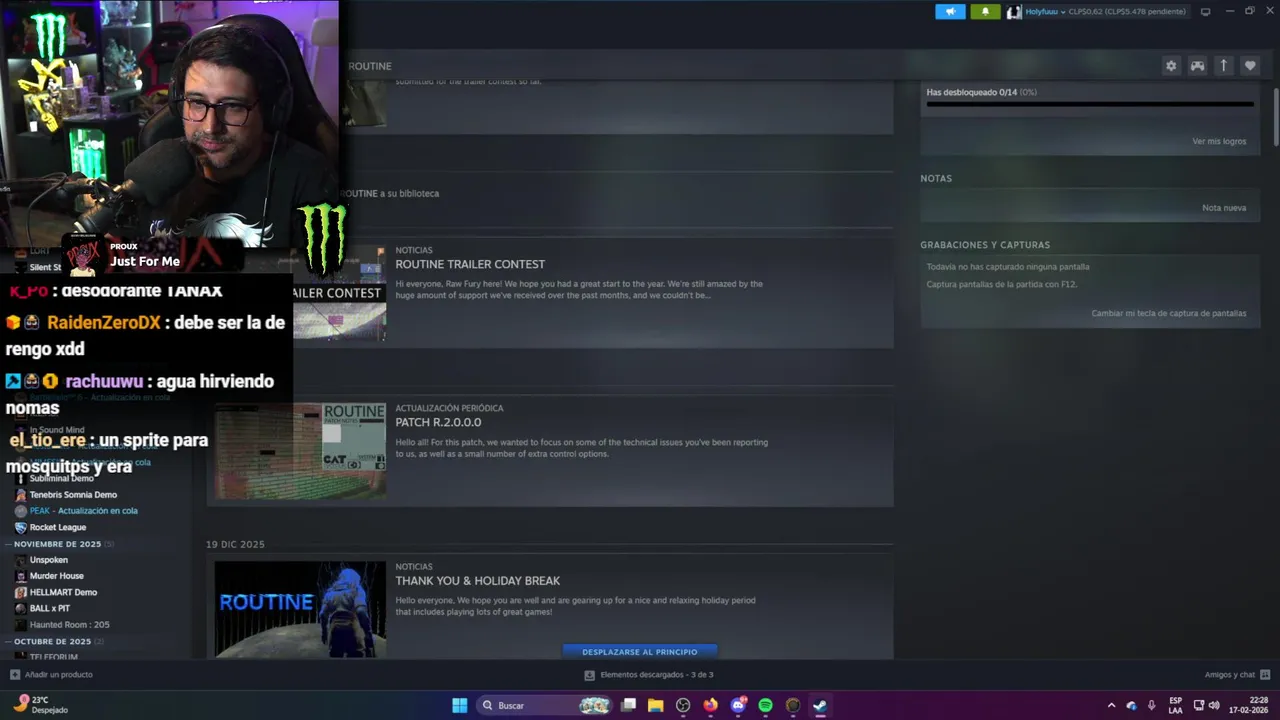Image resolution: width=1280 pixels, height=720 pixels.
Task: Open OBS Studio from taskbar
Action: click(x=683, y=705)
